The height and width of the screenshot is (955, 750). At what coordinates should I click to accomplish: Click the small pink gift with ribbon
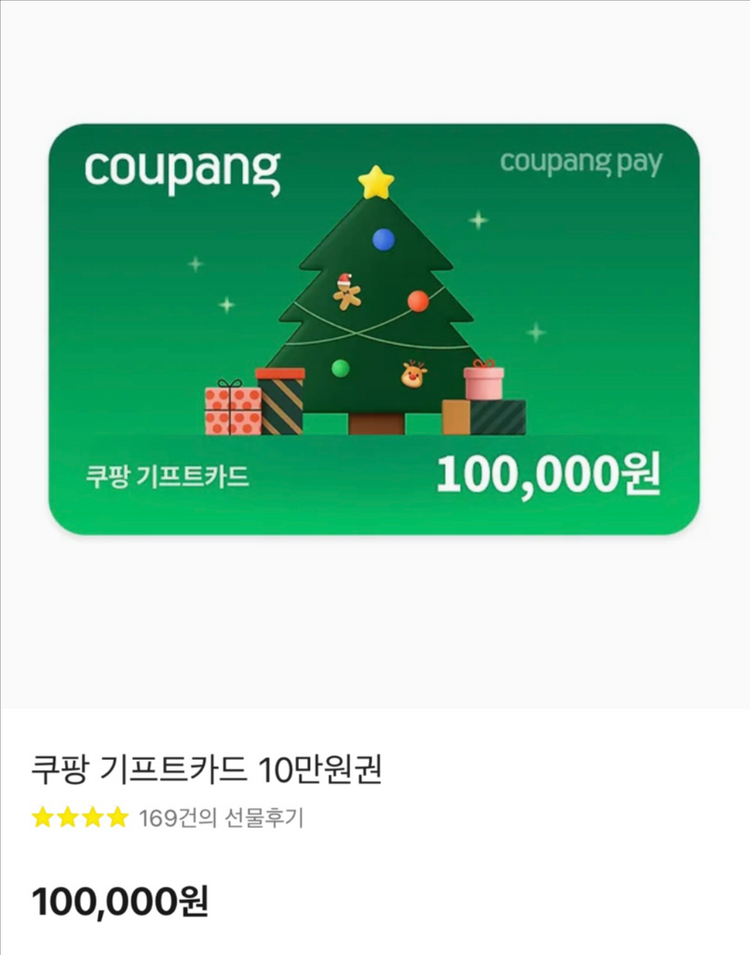pyautogui.click(x=484, y=379)
